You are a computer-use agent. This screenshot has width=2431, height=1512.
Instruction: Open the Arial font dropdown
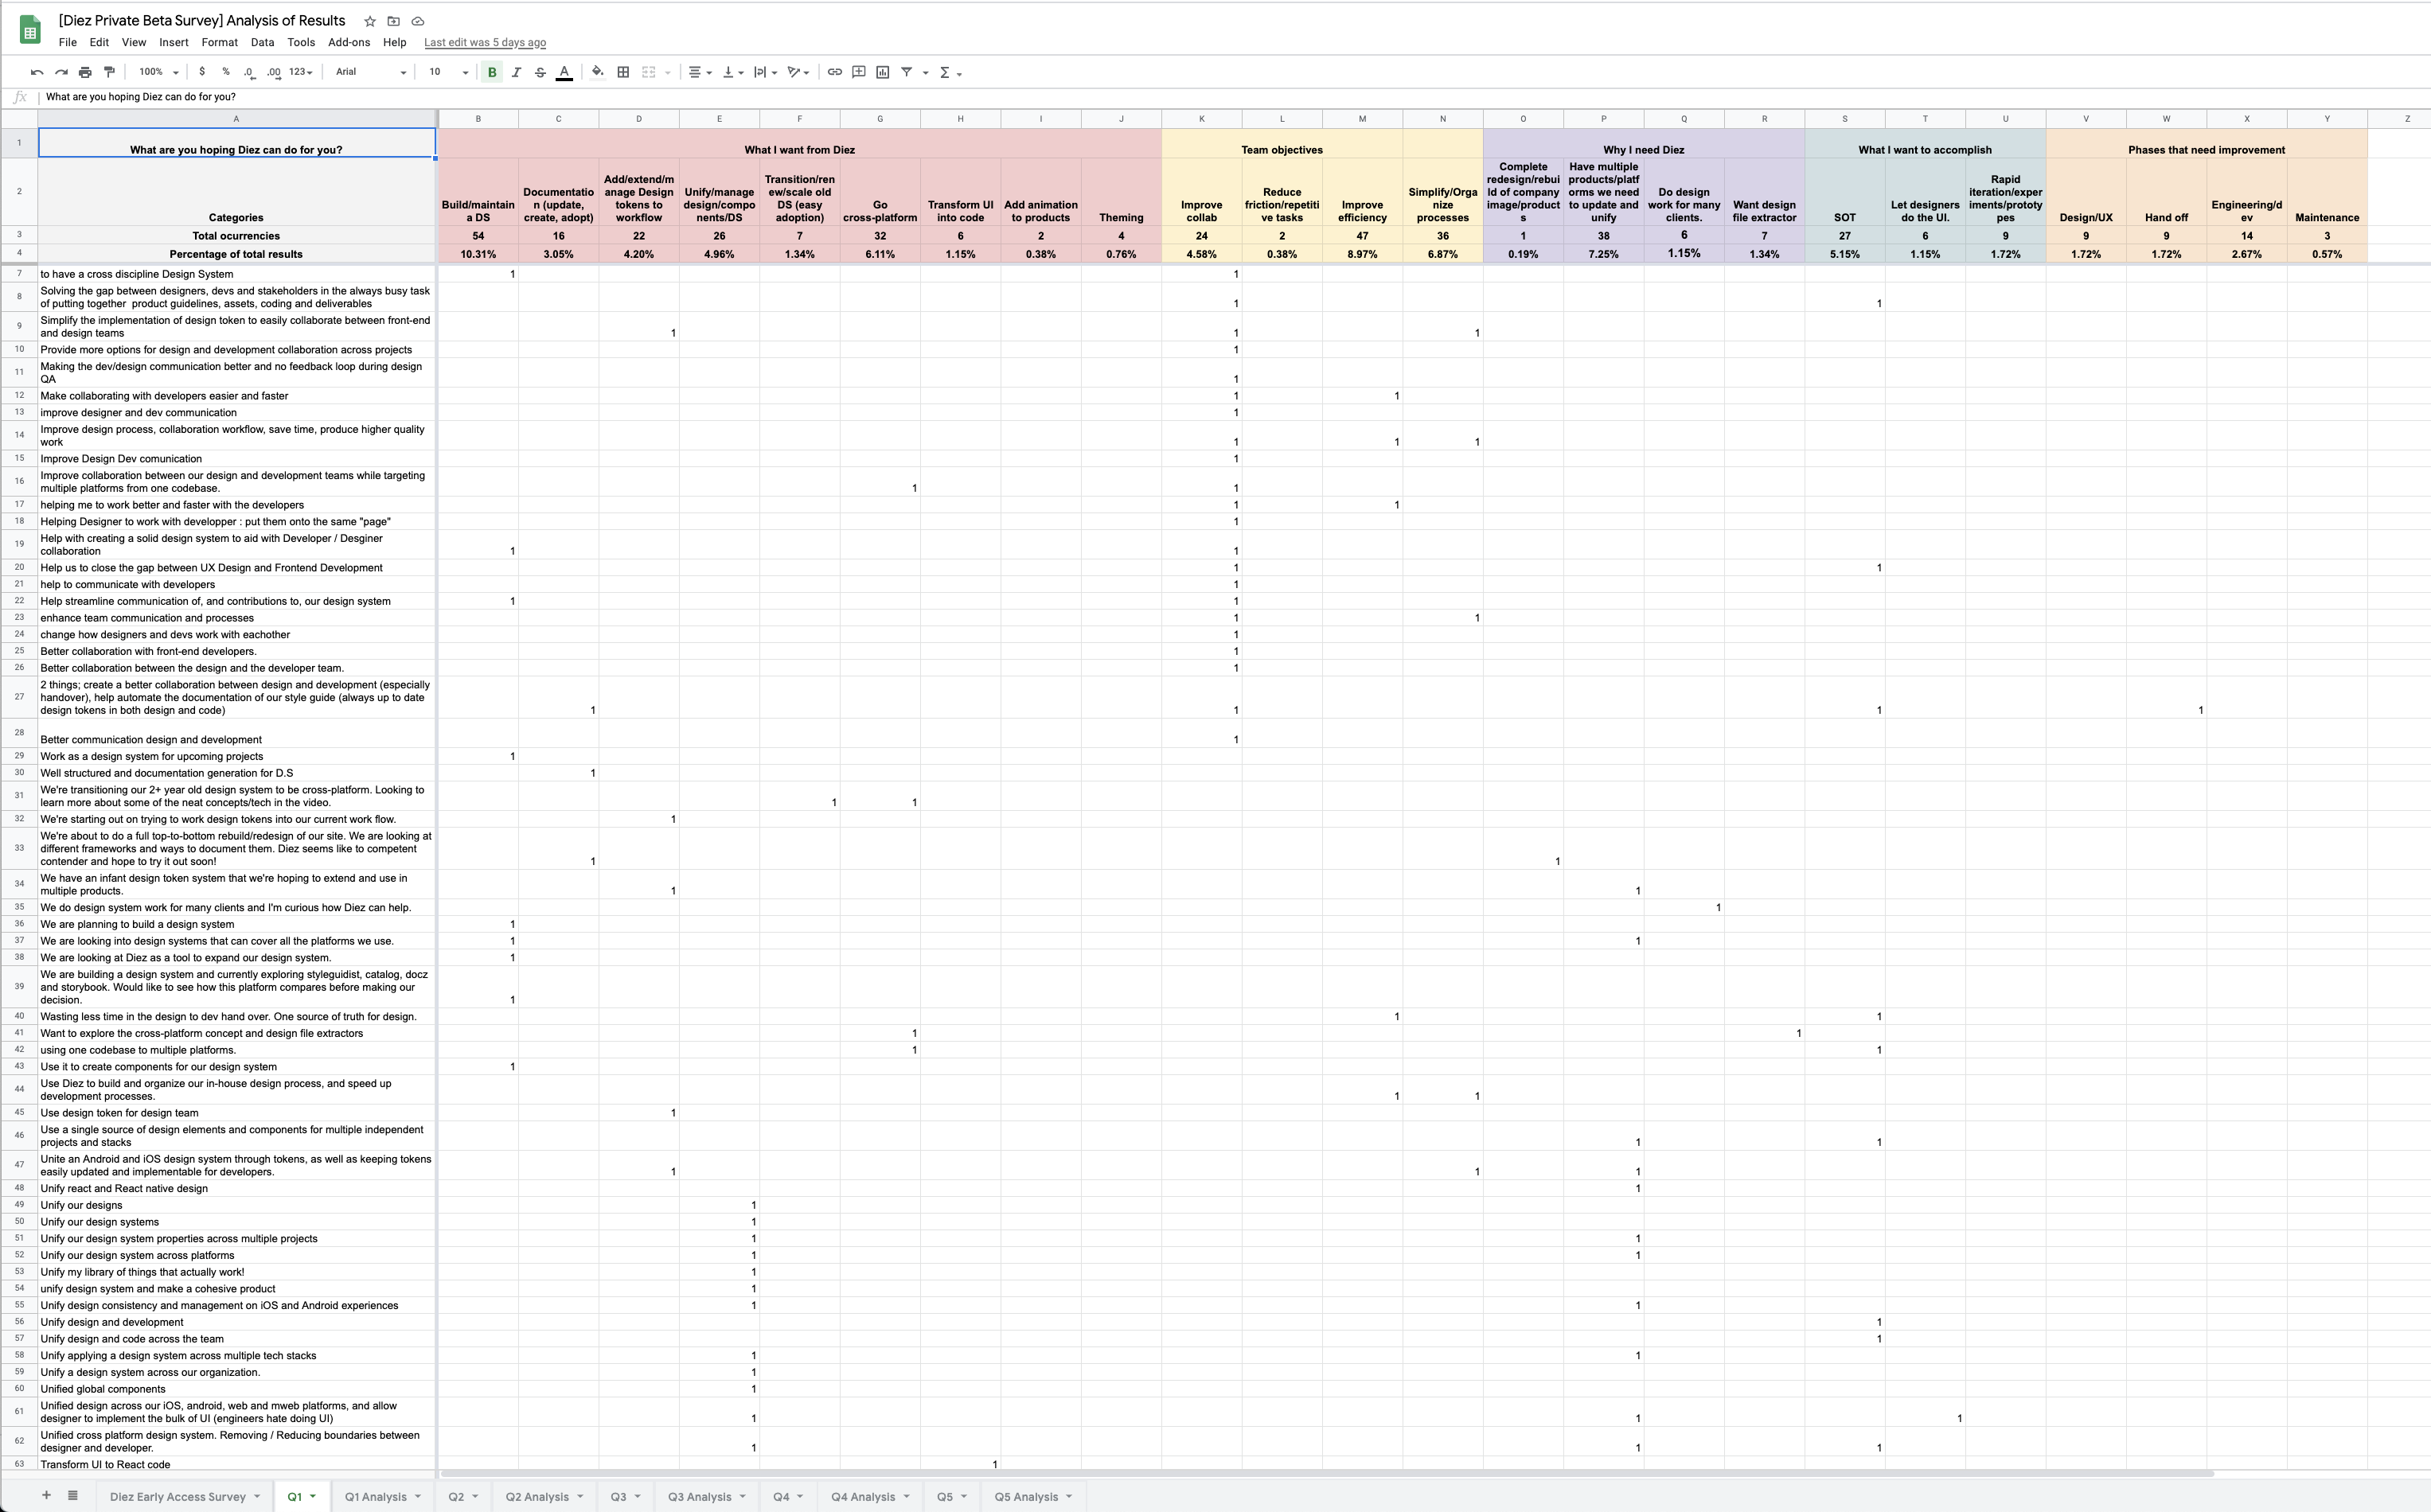pos(370,72)
